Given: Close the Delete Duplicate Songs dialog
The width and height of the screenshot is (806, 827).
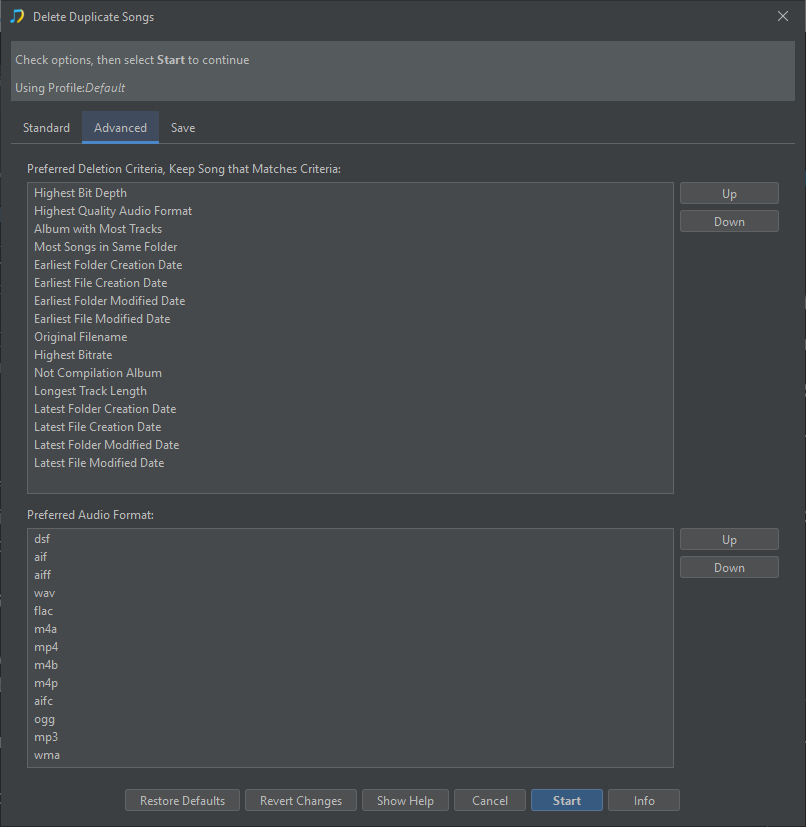Looking at the screenshot, I should [783, 16].
